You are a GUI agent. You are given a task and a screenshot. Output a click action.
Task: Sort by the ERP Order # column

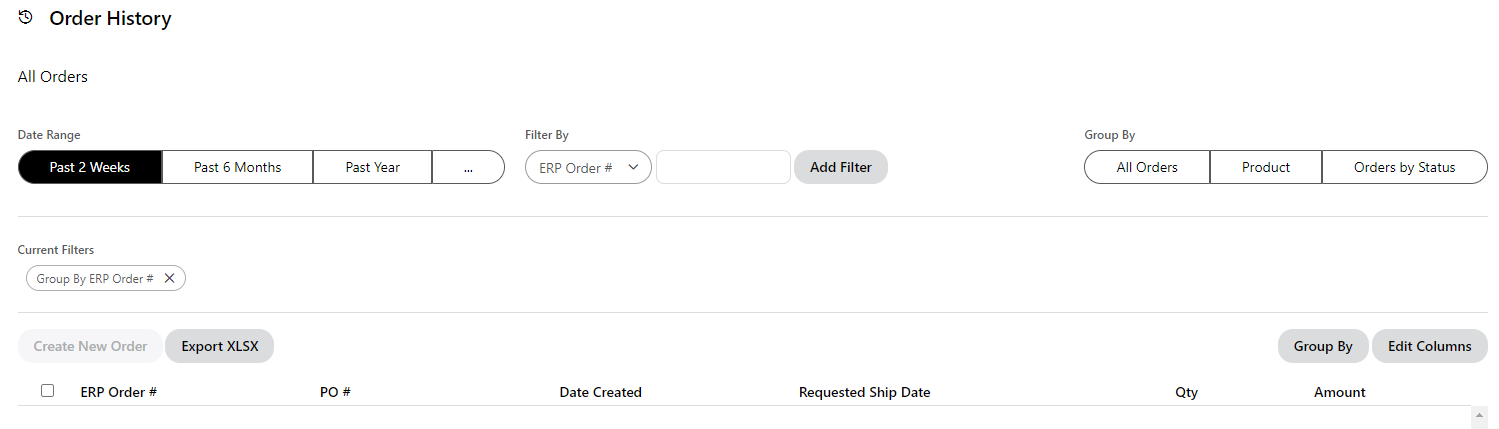pos(119,393)
